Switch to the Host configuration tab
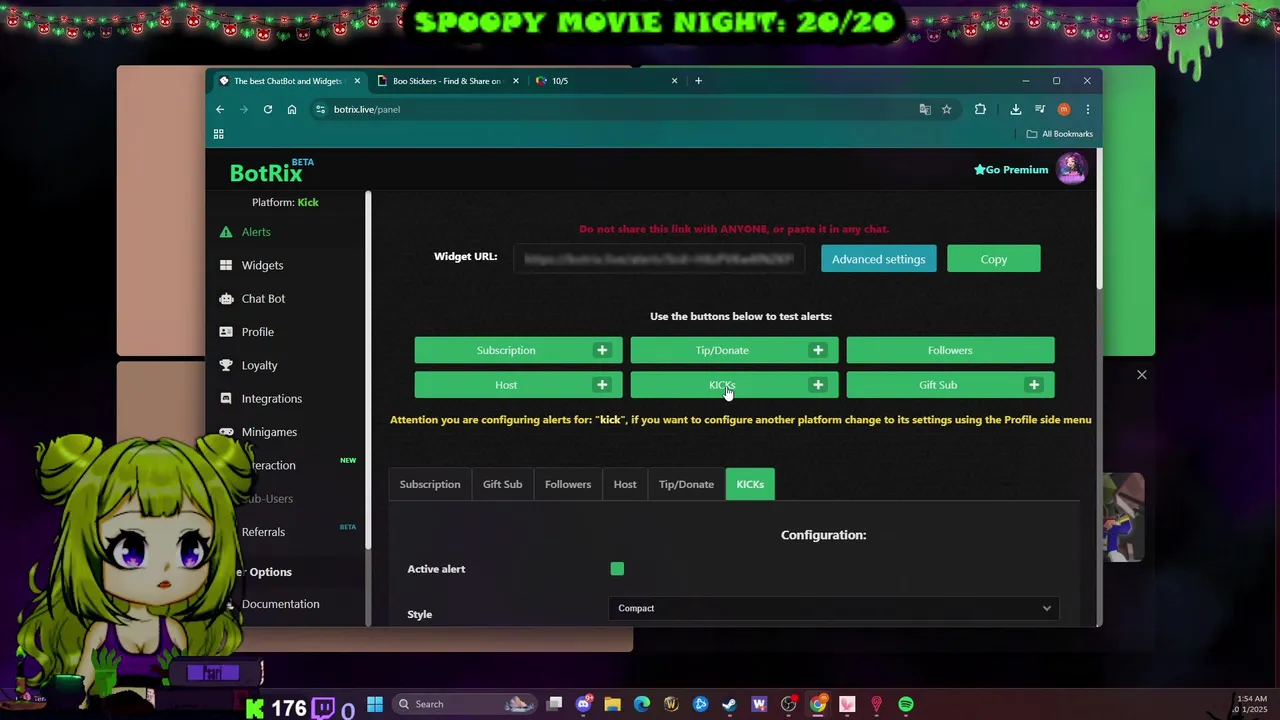This screenshot has height=720, width=1280. [x=625, y=484]
